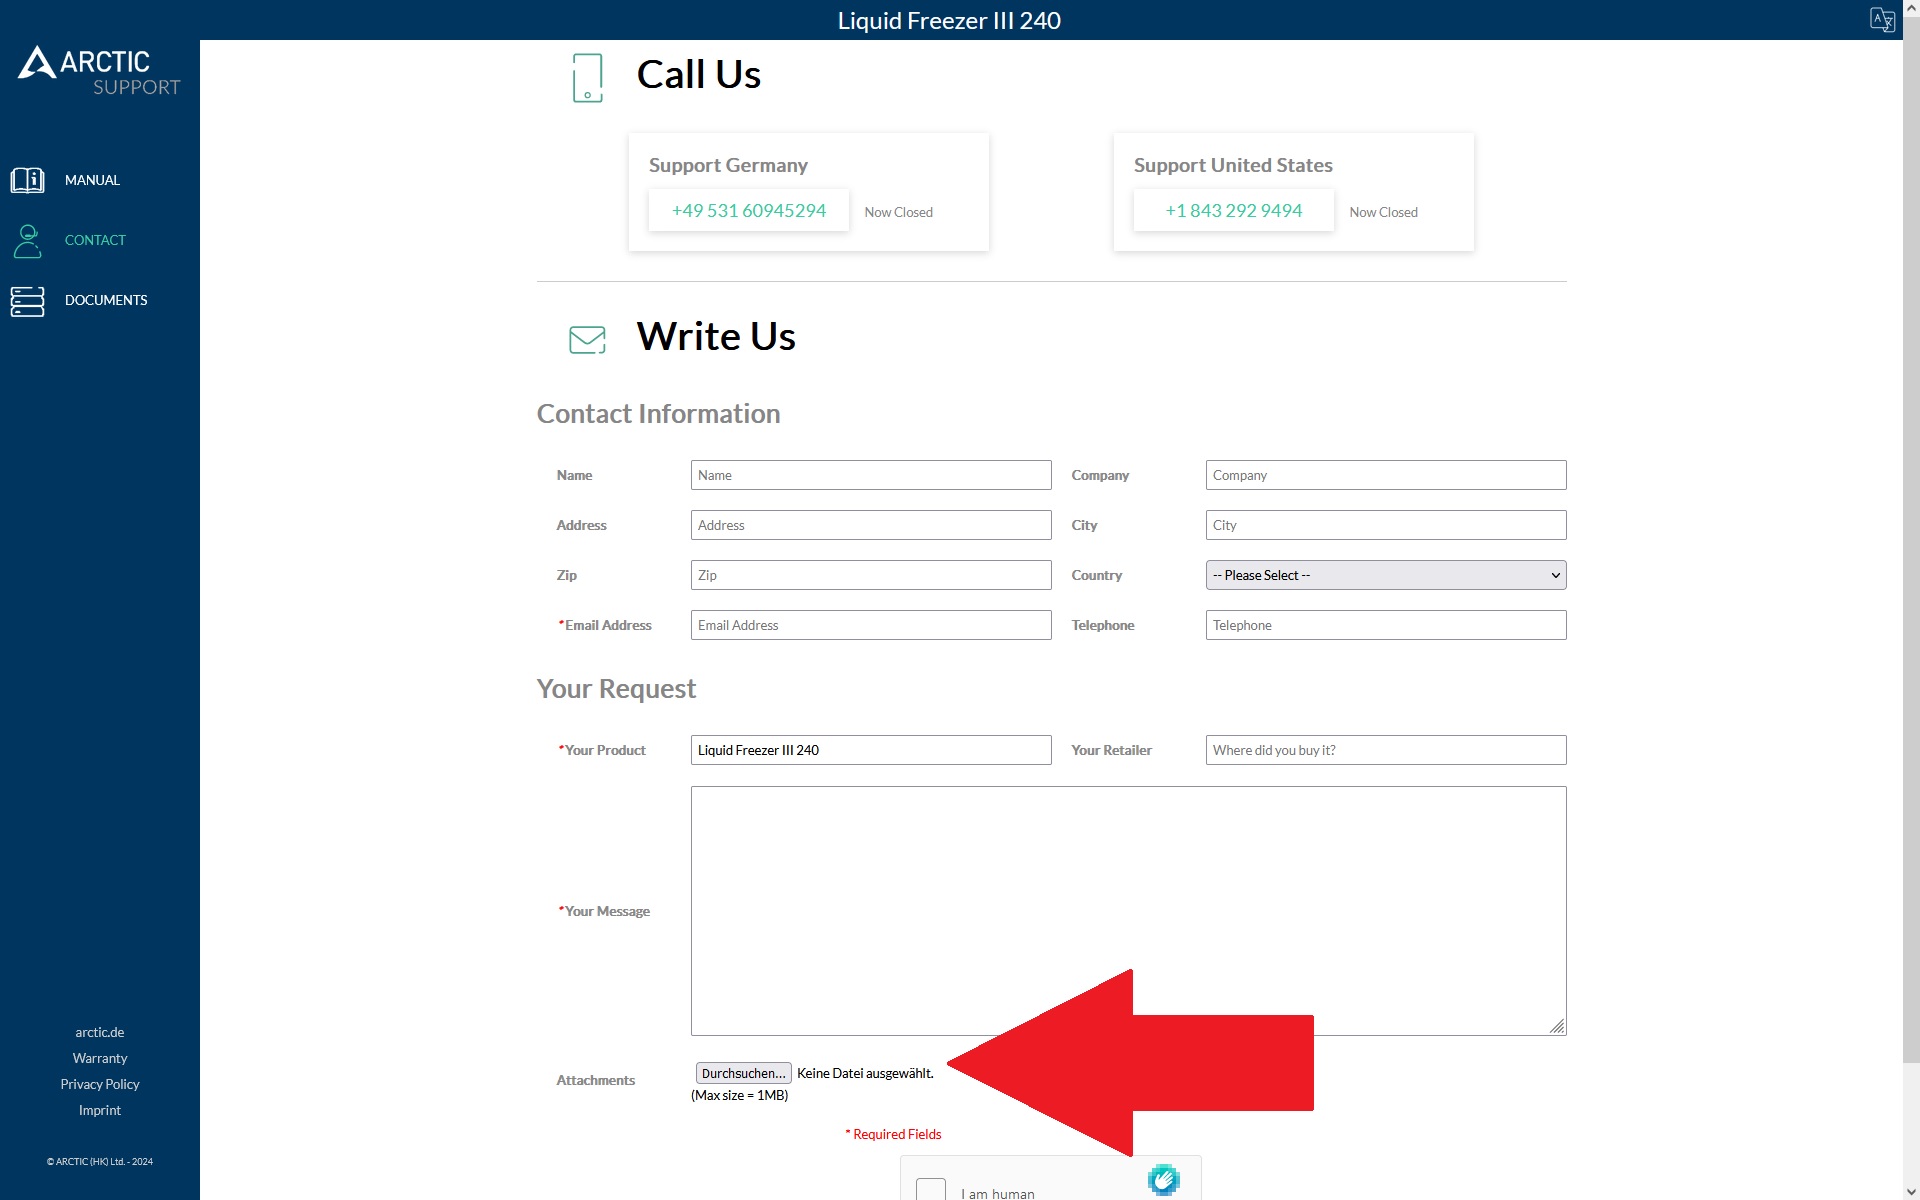The height and width of the screenshot is (1200, 1920).
Task: Click the Documents stack icon
Action: [27, 300]
